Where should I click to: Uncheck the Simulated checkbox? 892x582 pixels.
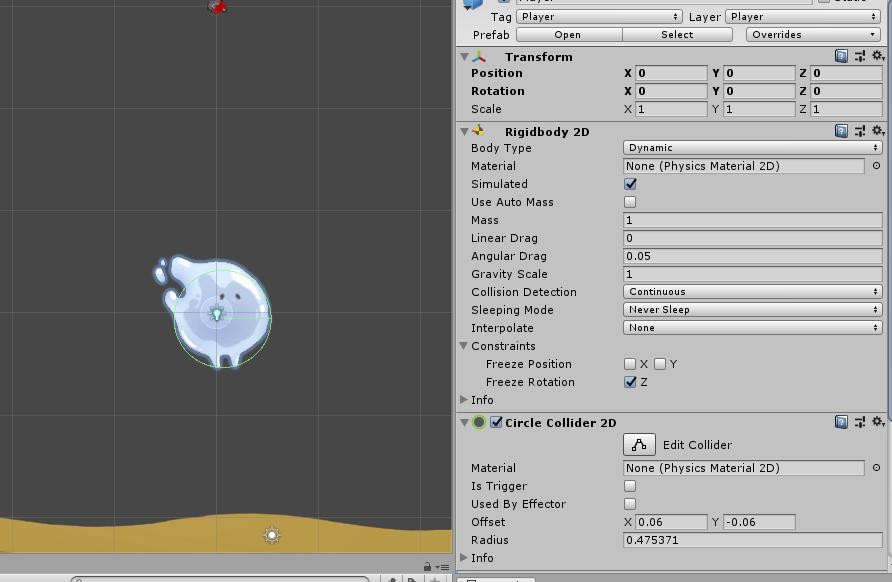(630, 184)
